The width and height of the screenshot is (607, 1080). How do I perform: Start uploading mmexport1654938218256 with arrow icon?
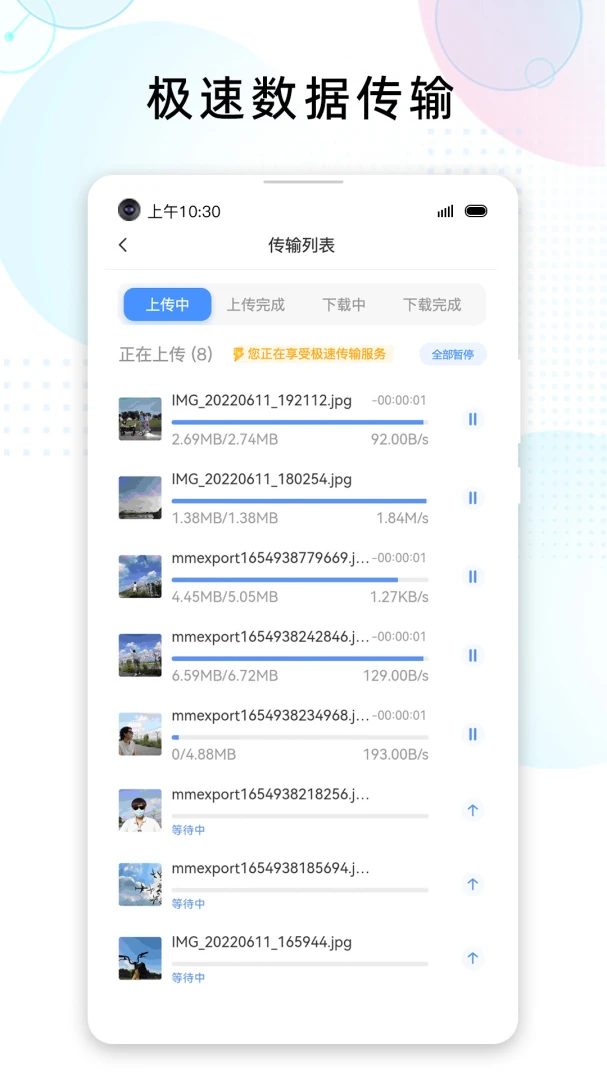point(473,810)
